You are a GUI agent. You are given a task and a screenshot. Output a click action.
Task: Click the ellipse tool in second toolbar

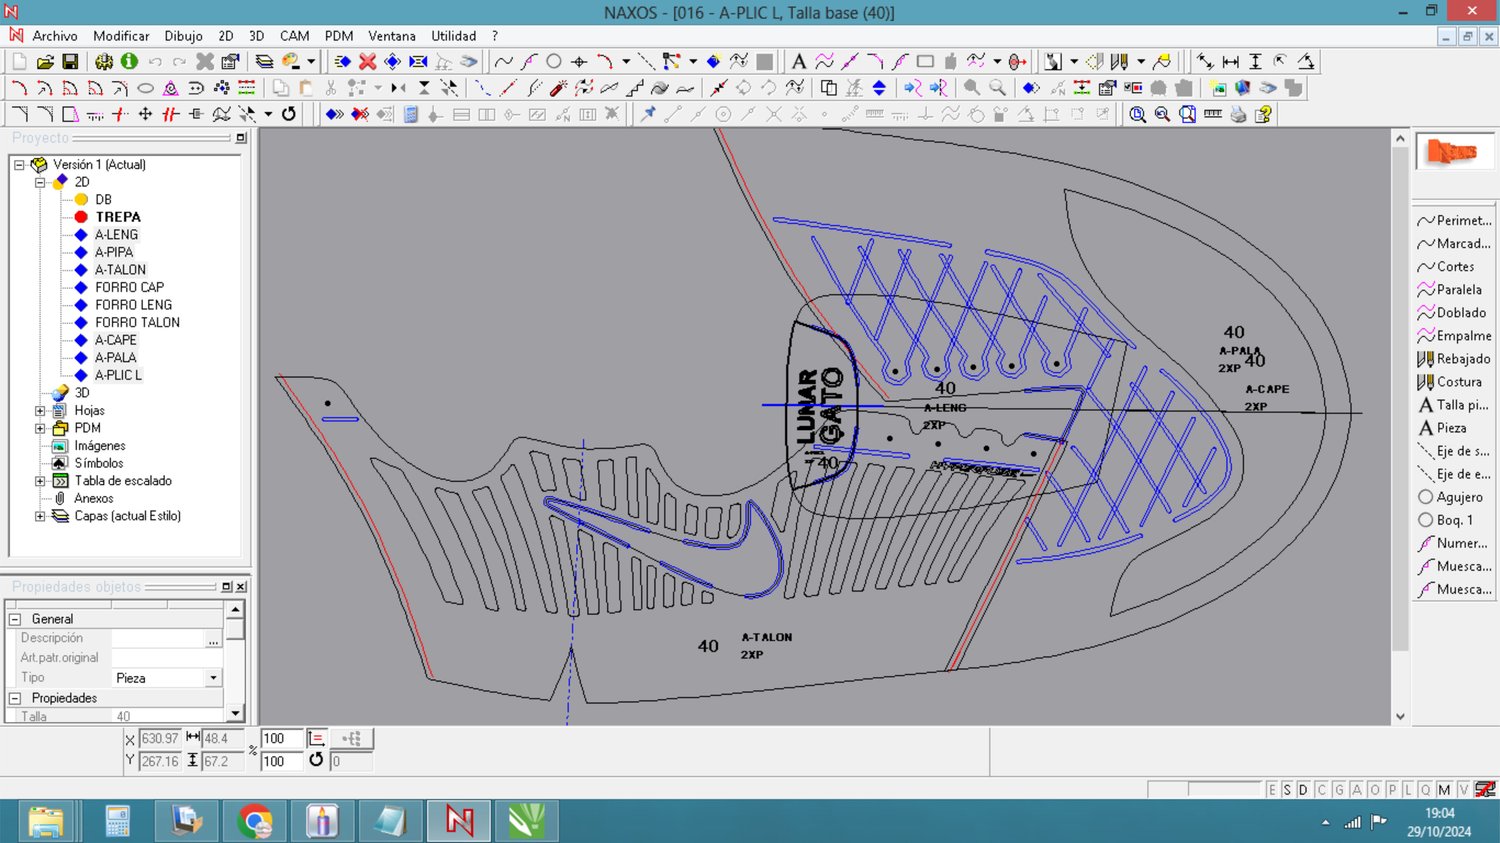(x=145, y=88)
